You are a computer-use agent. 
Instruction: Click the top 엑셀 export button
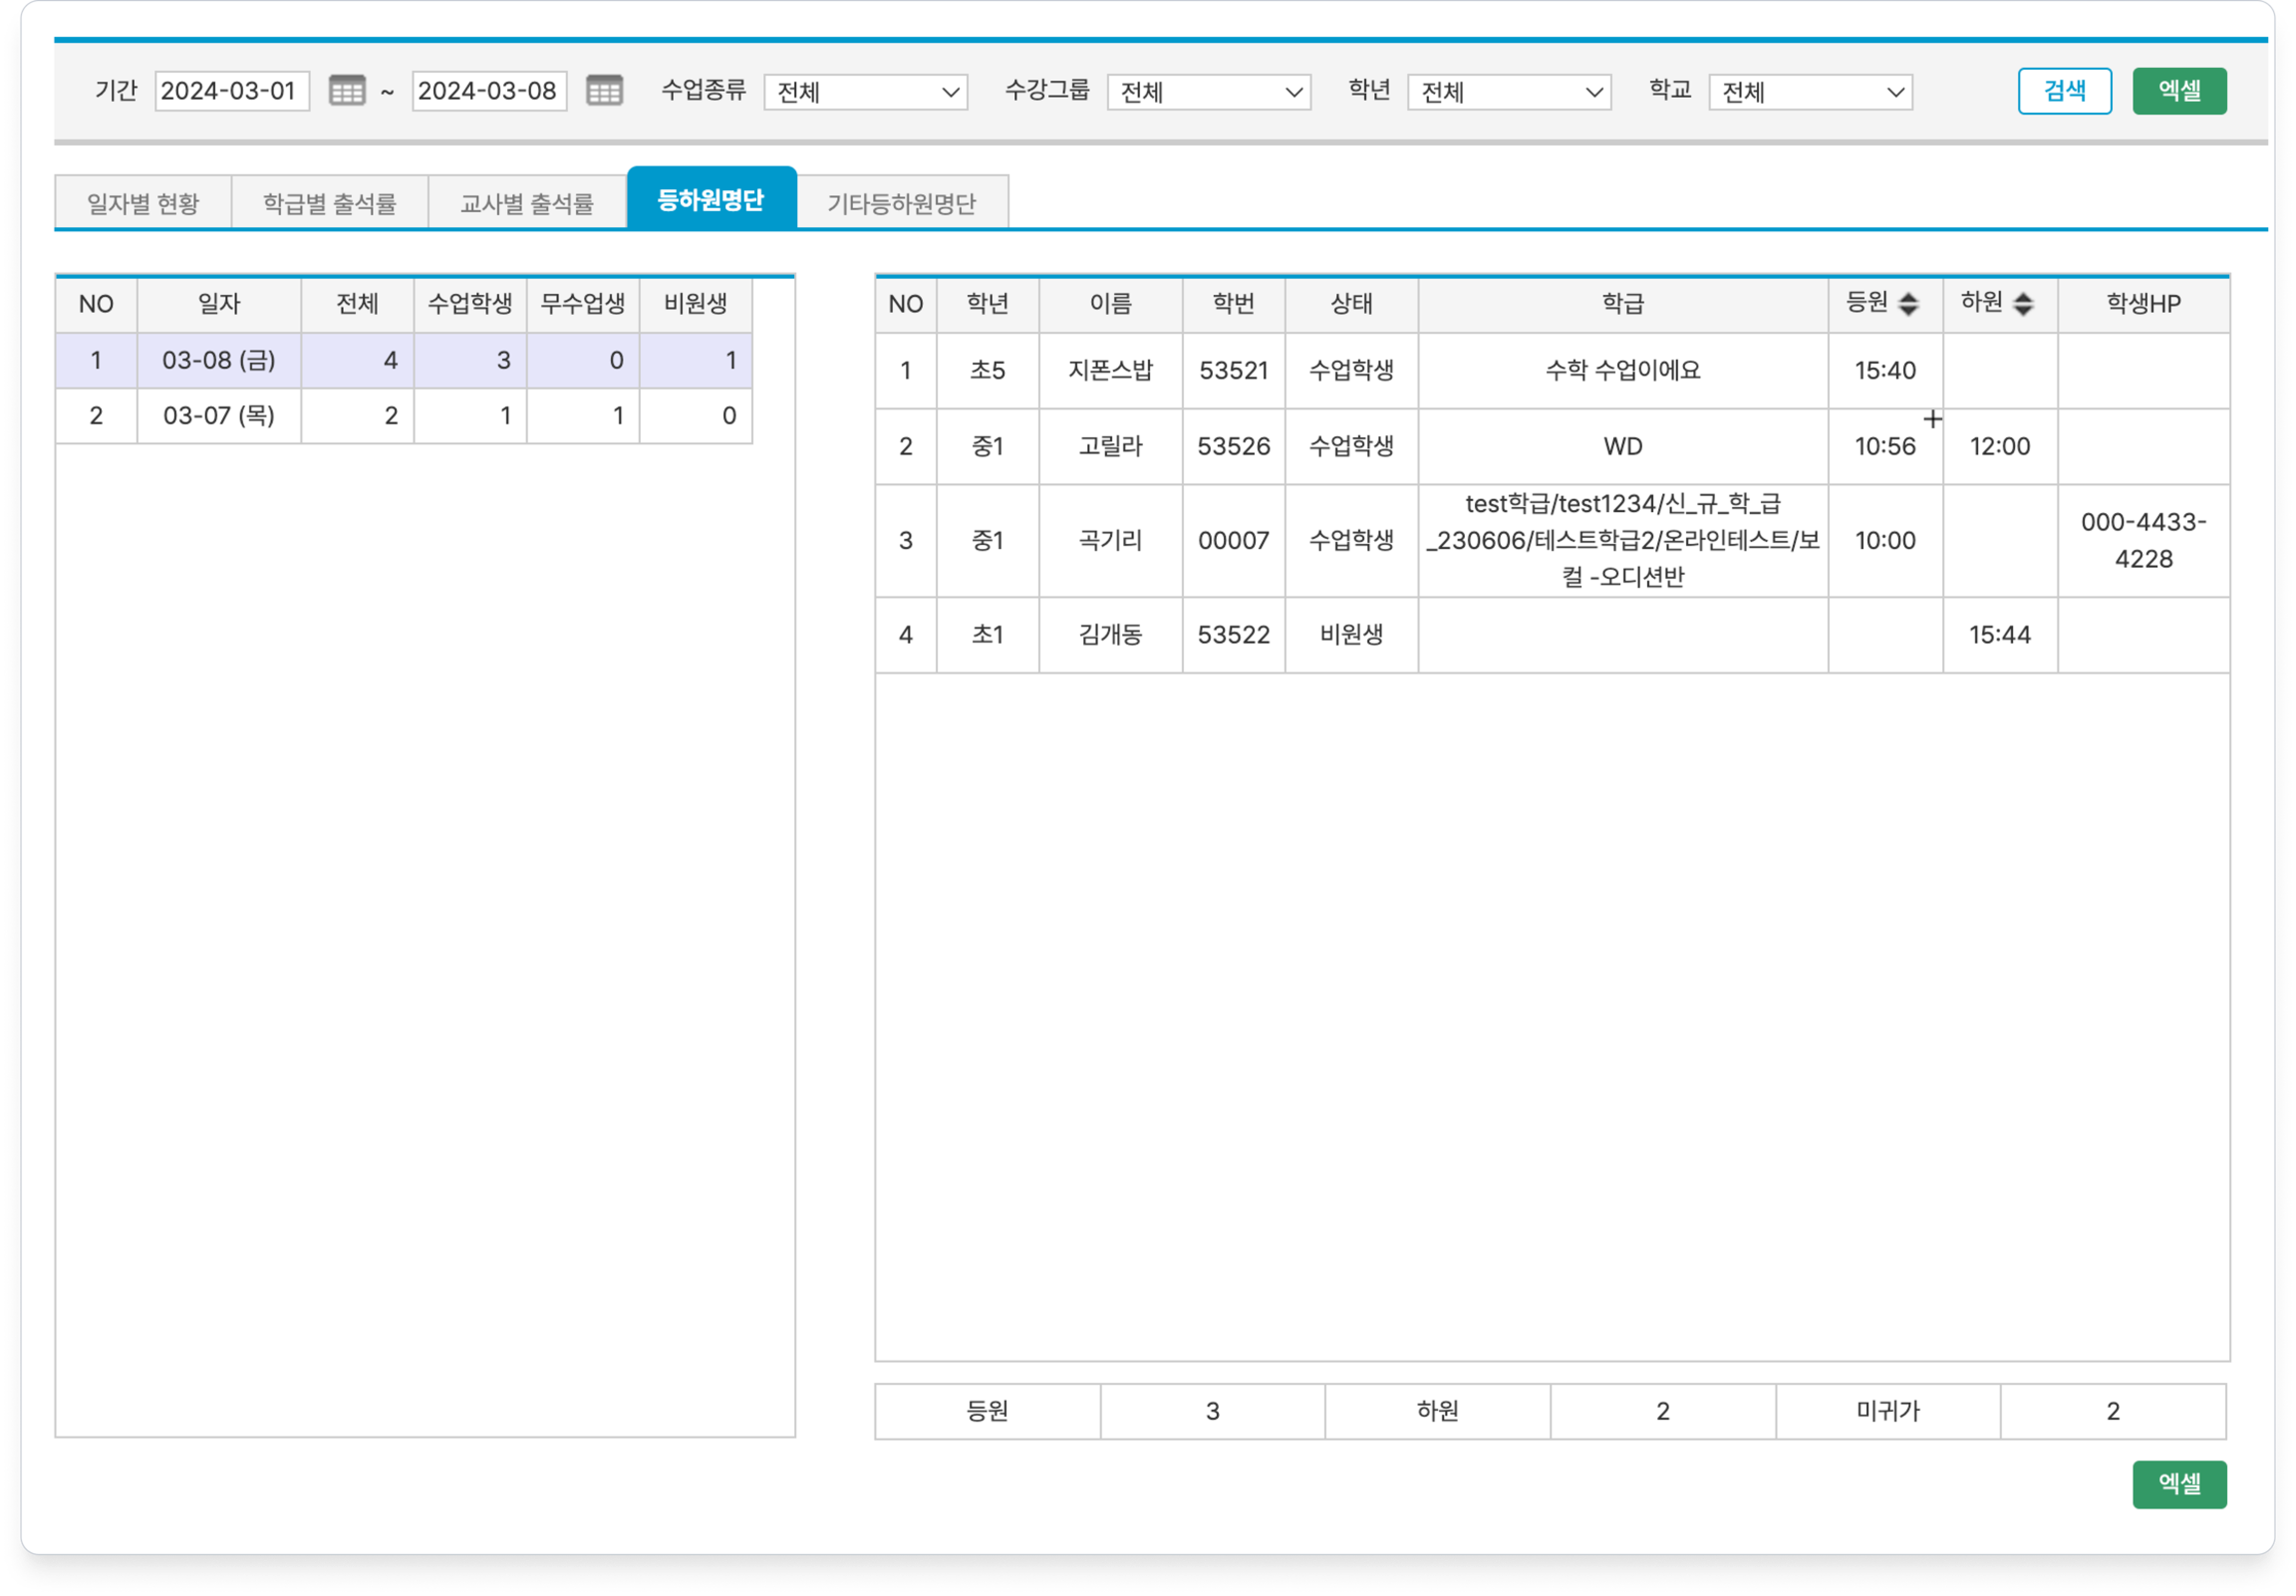click(2179, 91)
